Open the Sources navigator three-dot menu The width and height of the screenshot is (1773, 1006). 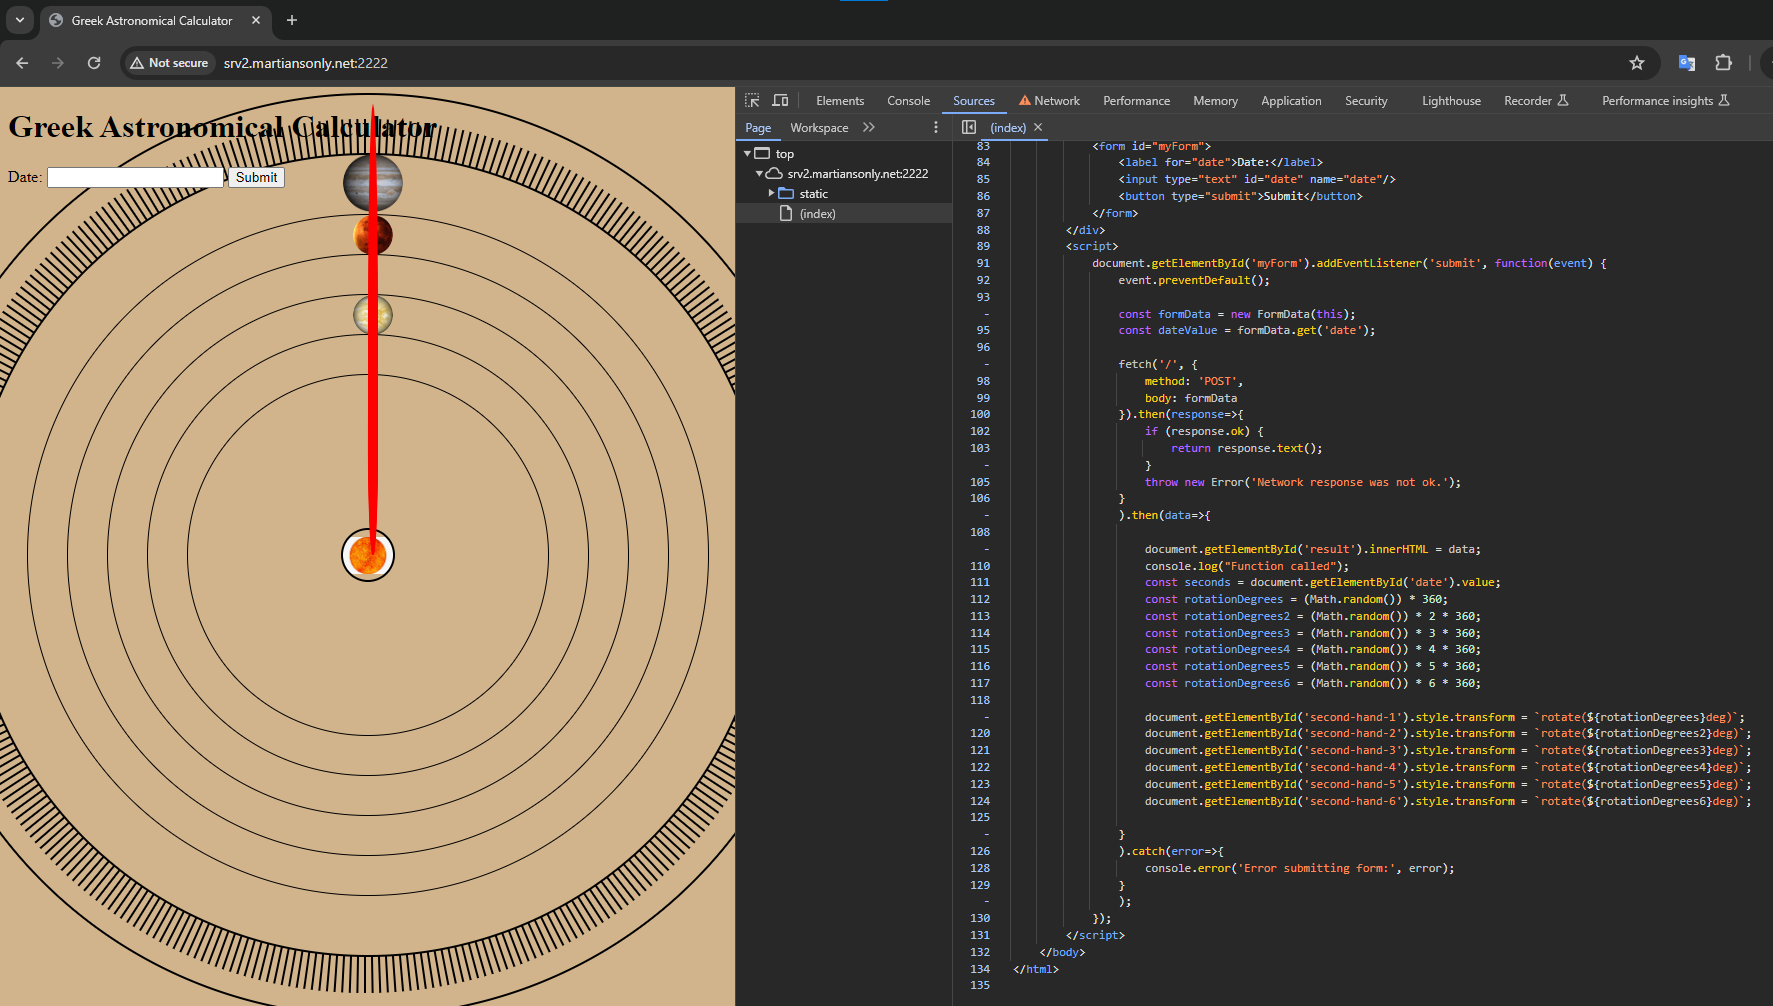(x=936, y=128)
